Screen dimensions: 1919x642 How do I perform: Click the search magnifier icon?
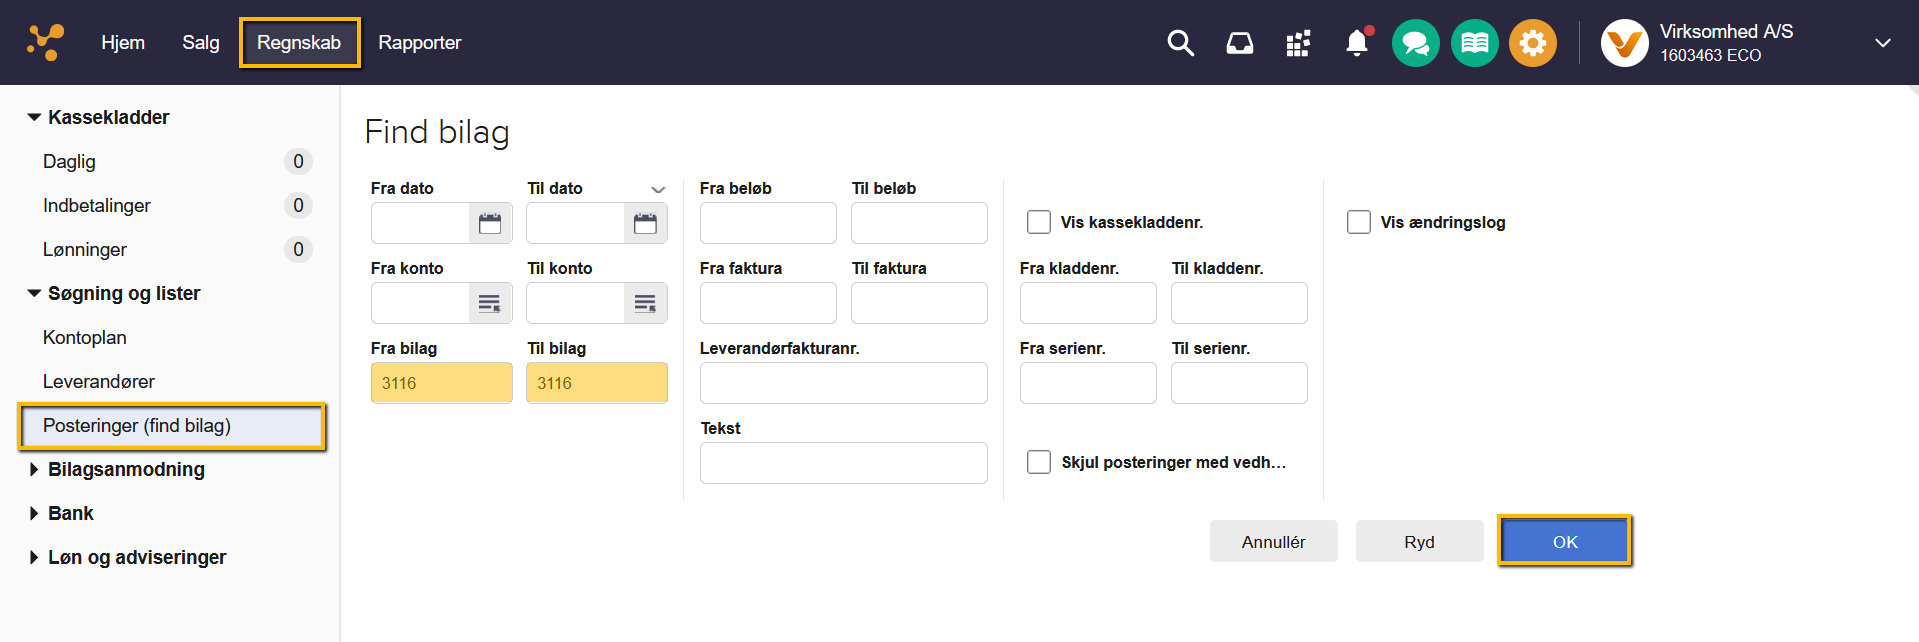point(1180,43)
